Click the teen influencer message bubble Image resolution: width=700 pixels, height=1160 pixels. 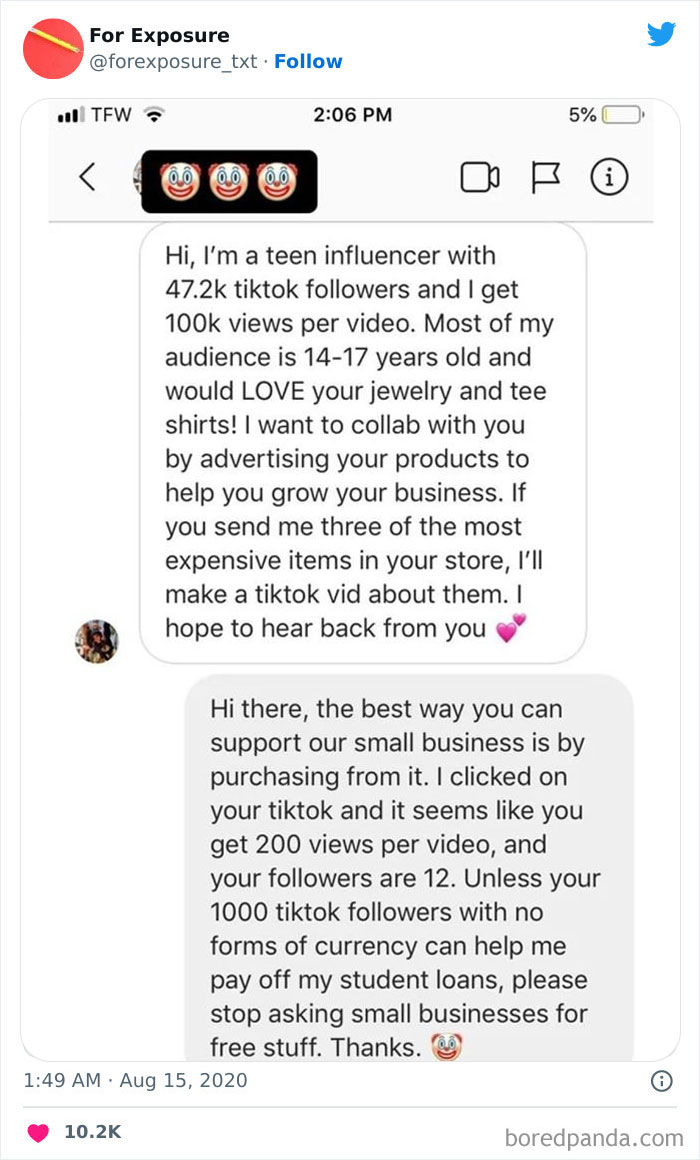pyautogui.click(x=362, y=442)
